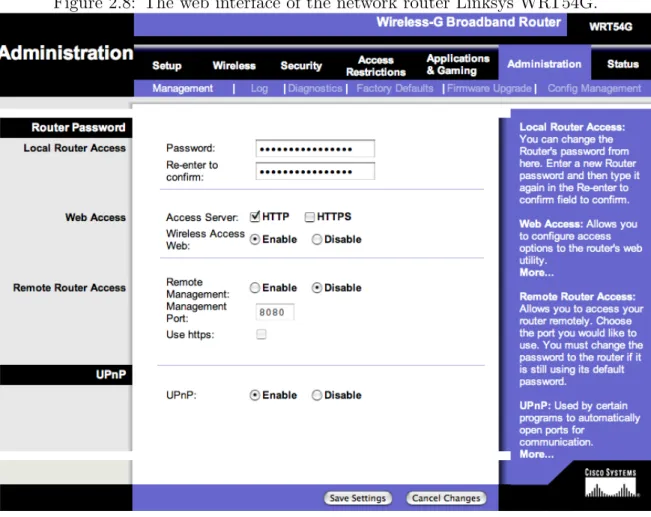The width and height of the screenshot is (651, 517).
Task: Open More link under Web Access help
Action: click(536, 272)
